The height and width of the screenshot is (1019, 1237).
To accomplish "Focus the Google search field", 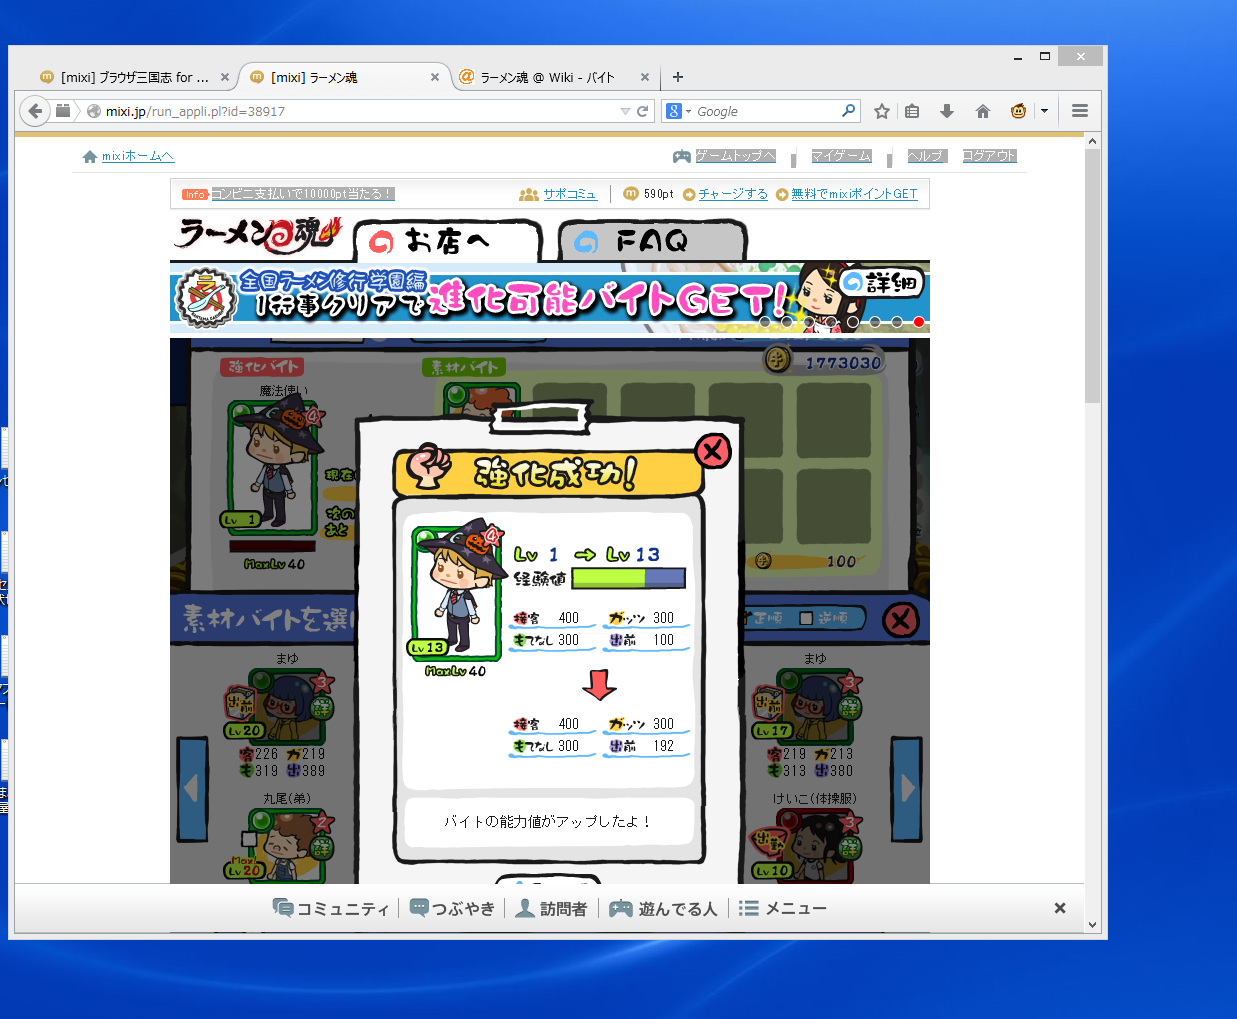I will point(766,111).
